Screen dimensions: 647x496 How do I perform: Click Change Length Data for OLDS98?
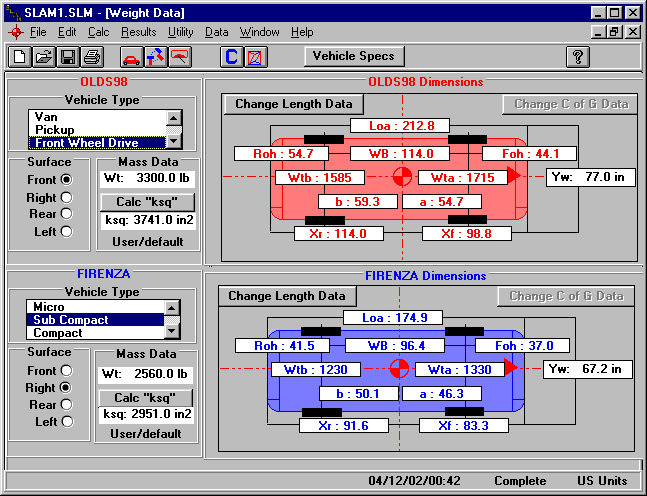[293, 104]
